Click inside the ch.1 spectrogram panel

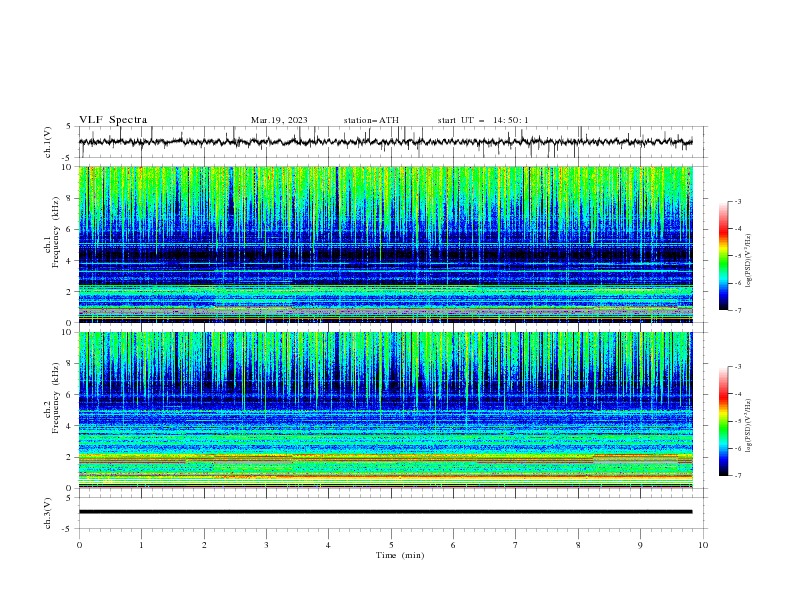(x=385, y=244)
